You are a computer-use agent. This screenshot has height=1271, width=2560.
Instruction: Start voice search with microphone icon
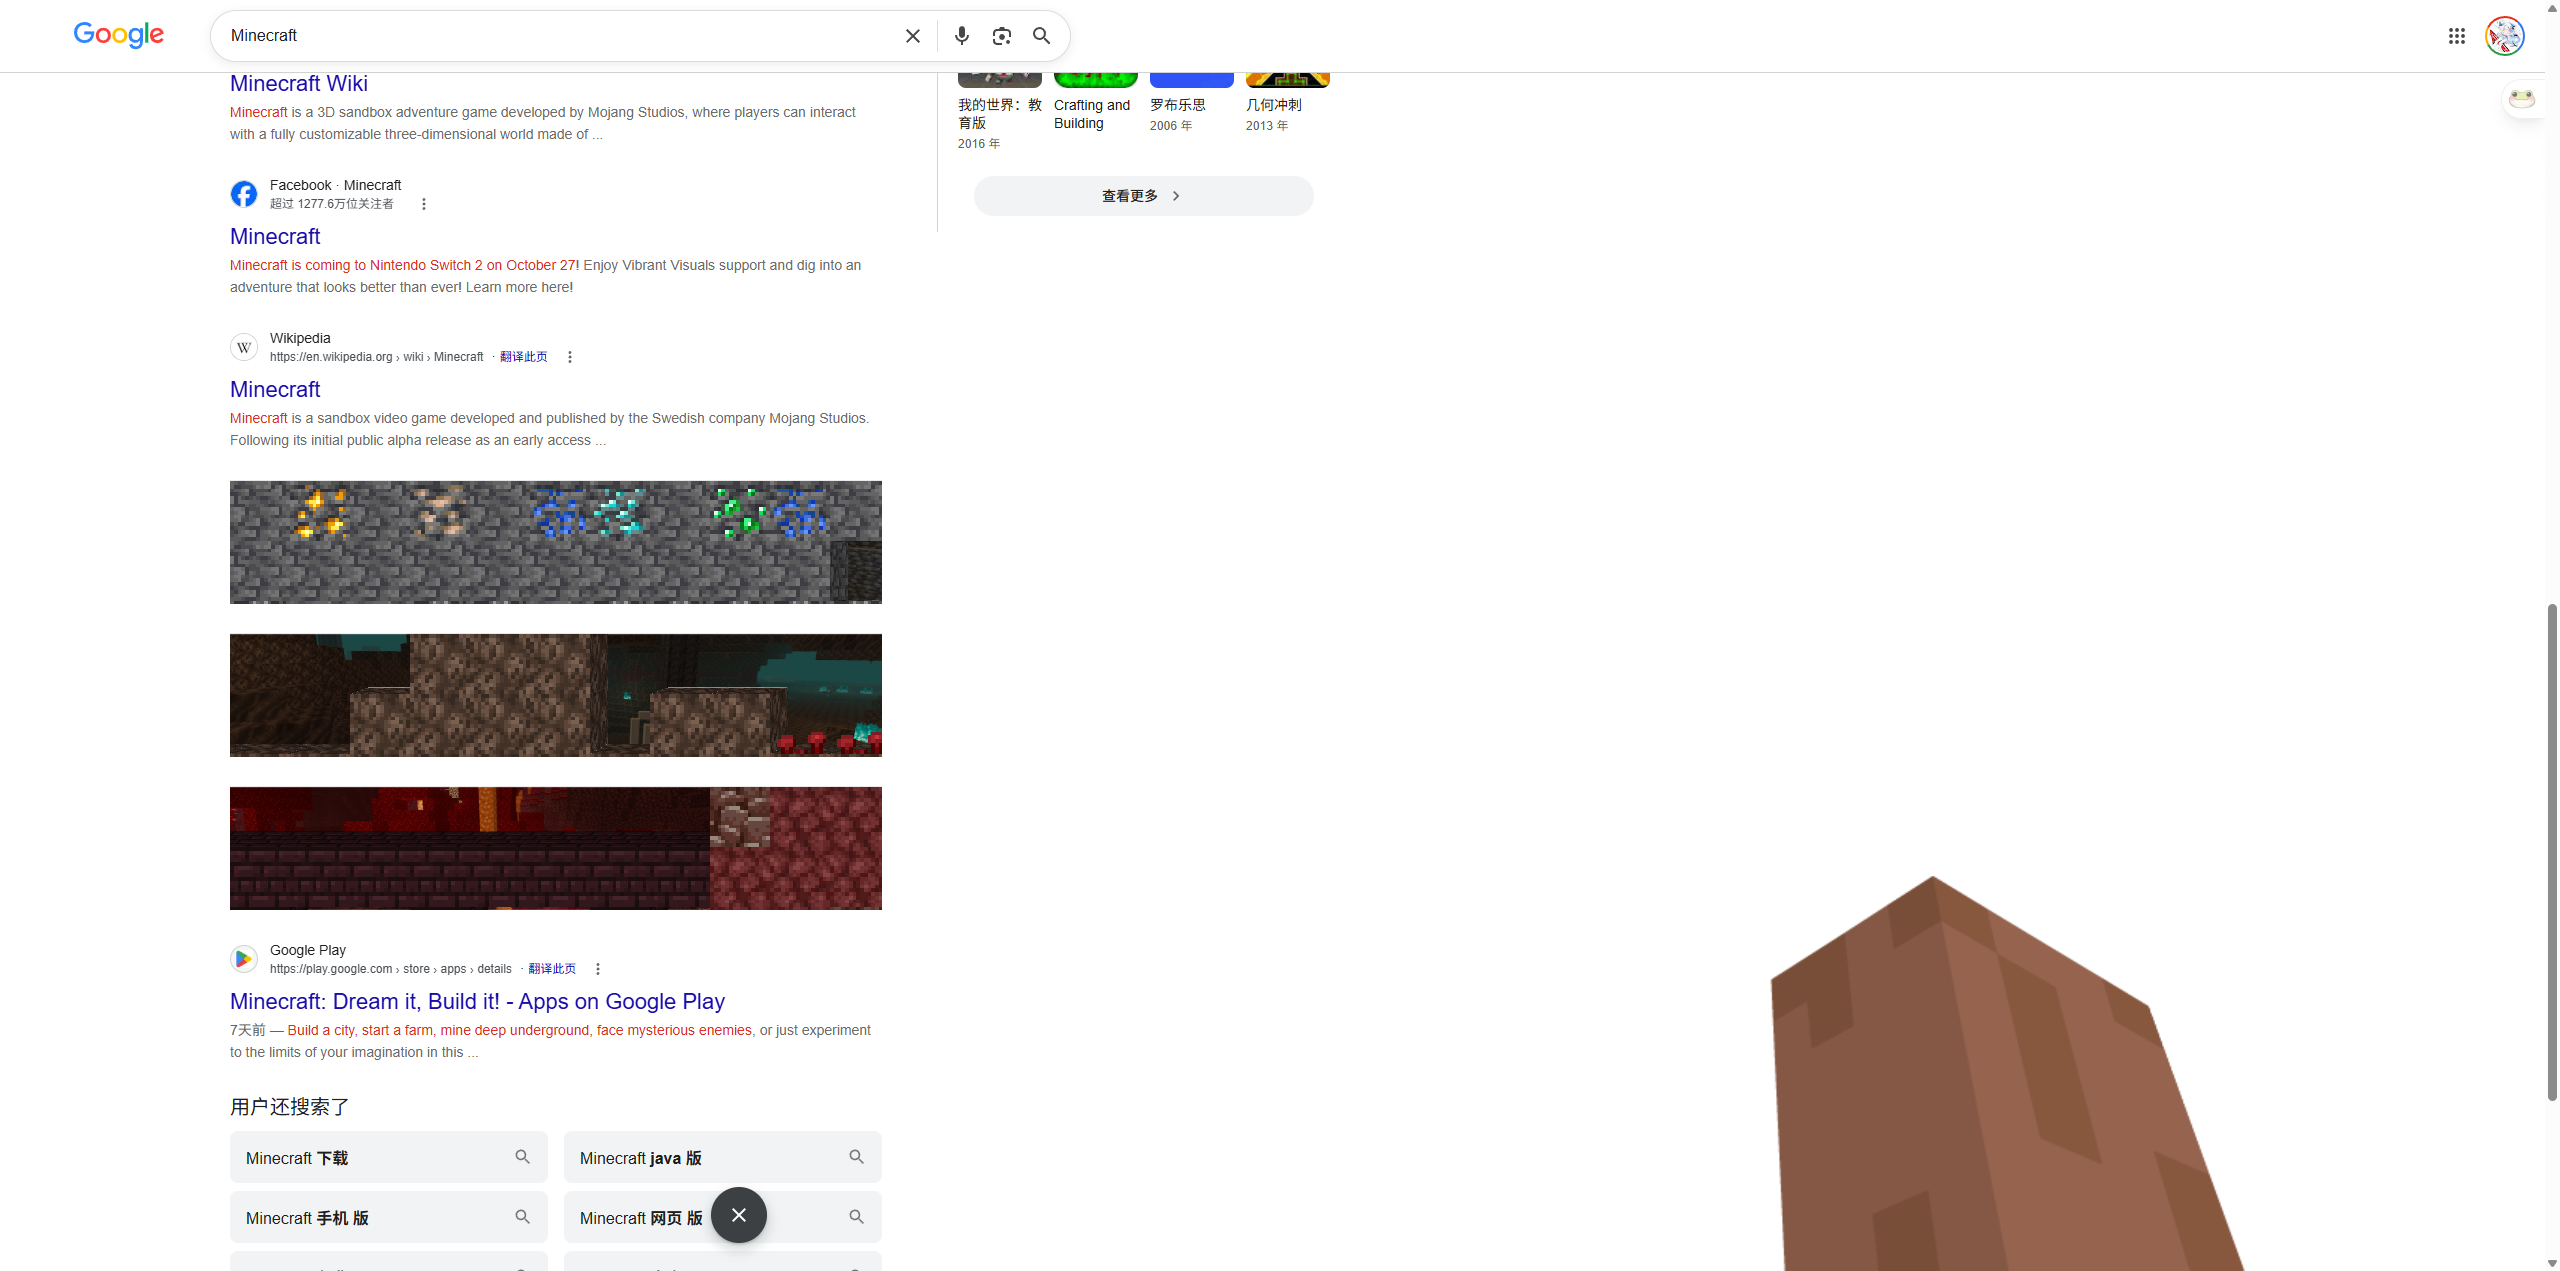(x=962, y=36)
